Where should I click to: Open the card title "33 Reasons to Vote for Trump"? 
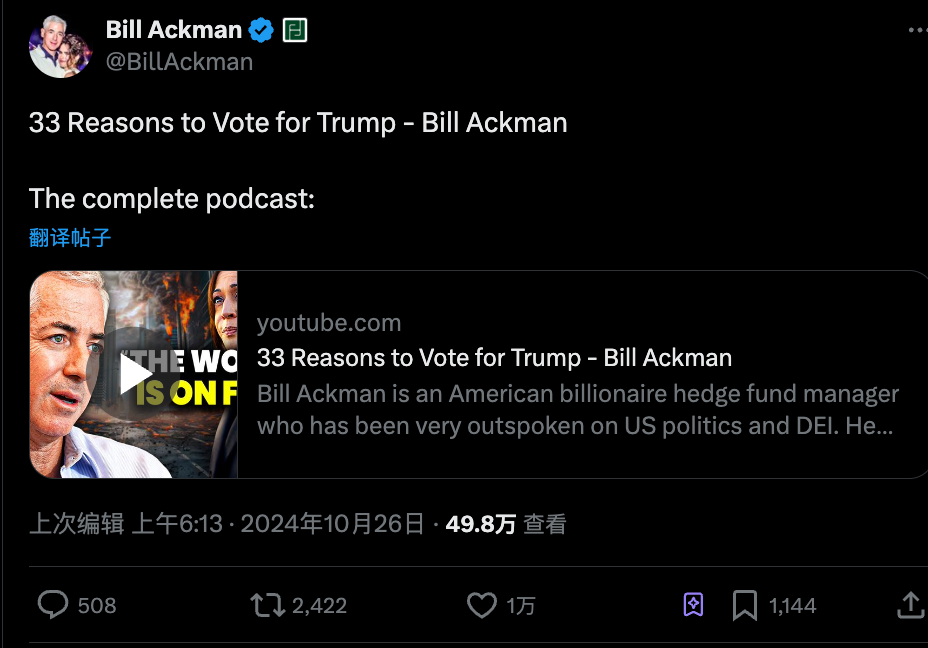coord(494,358)
